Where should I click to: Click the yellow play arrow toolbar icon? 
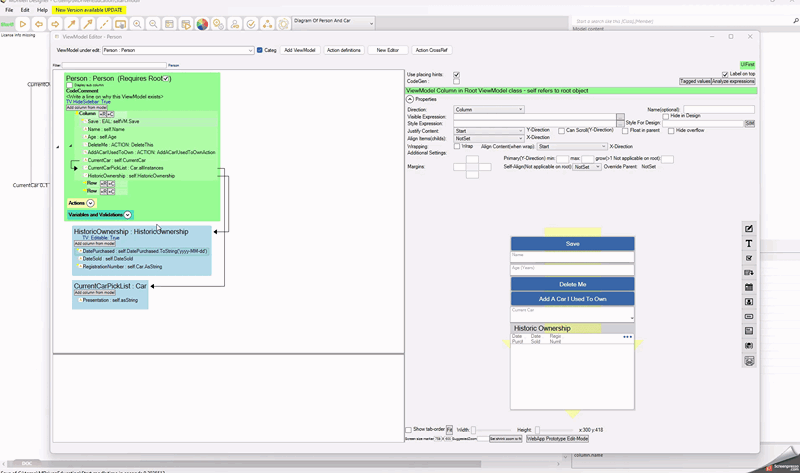(x=23, y=24)
